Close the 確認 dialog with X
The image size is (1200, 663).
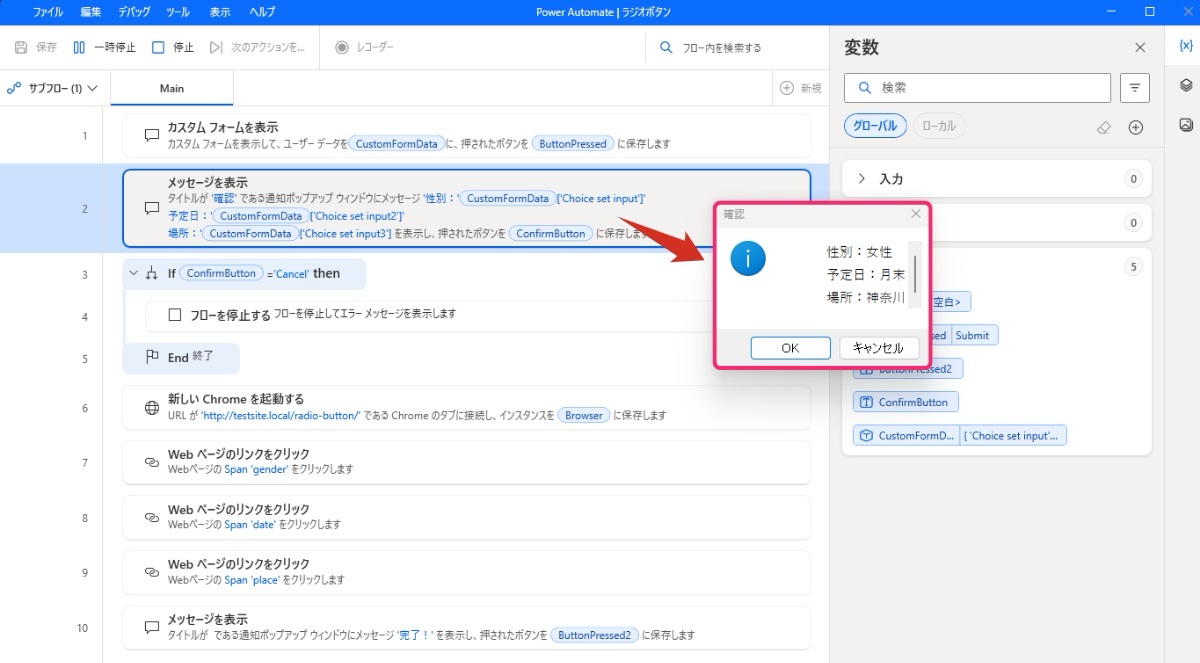(x=915, y=214)
